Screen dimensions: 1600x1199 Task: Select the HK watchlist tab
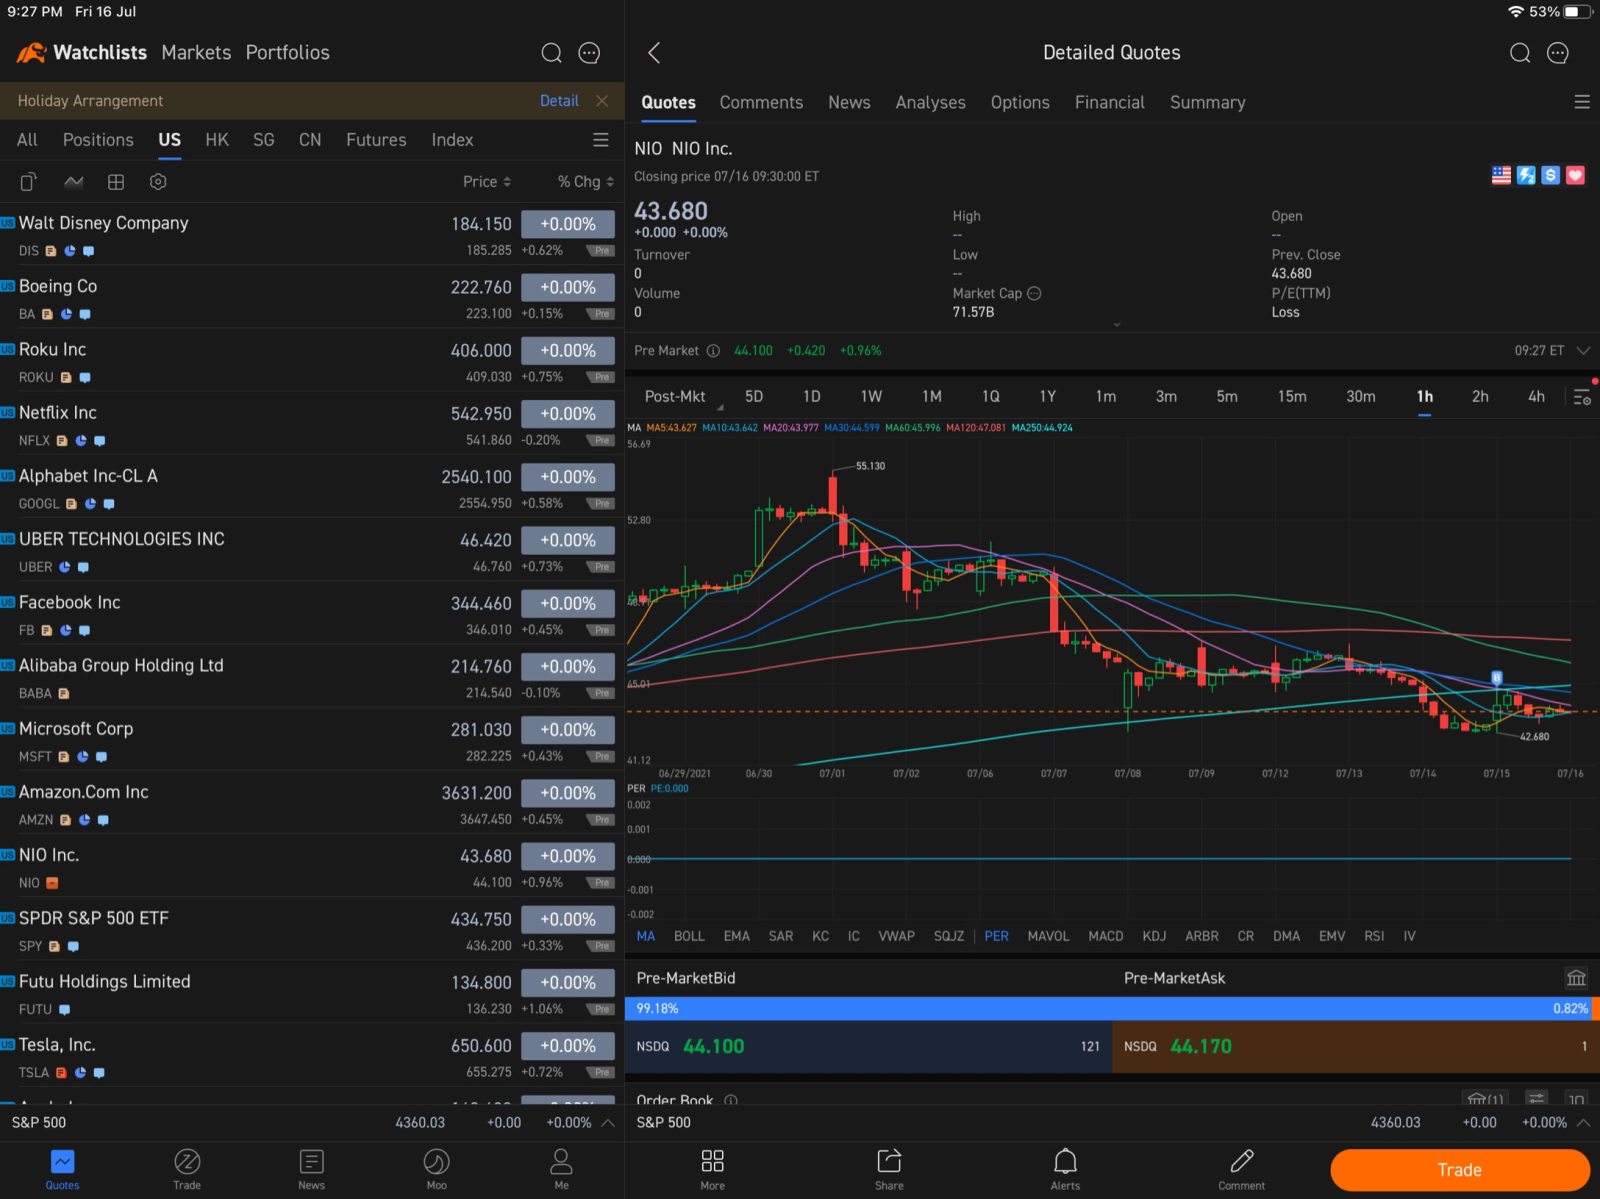coord(217,140)
